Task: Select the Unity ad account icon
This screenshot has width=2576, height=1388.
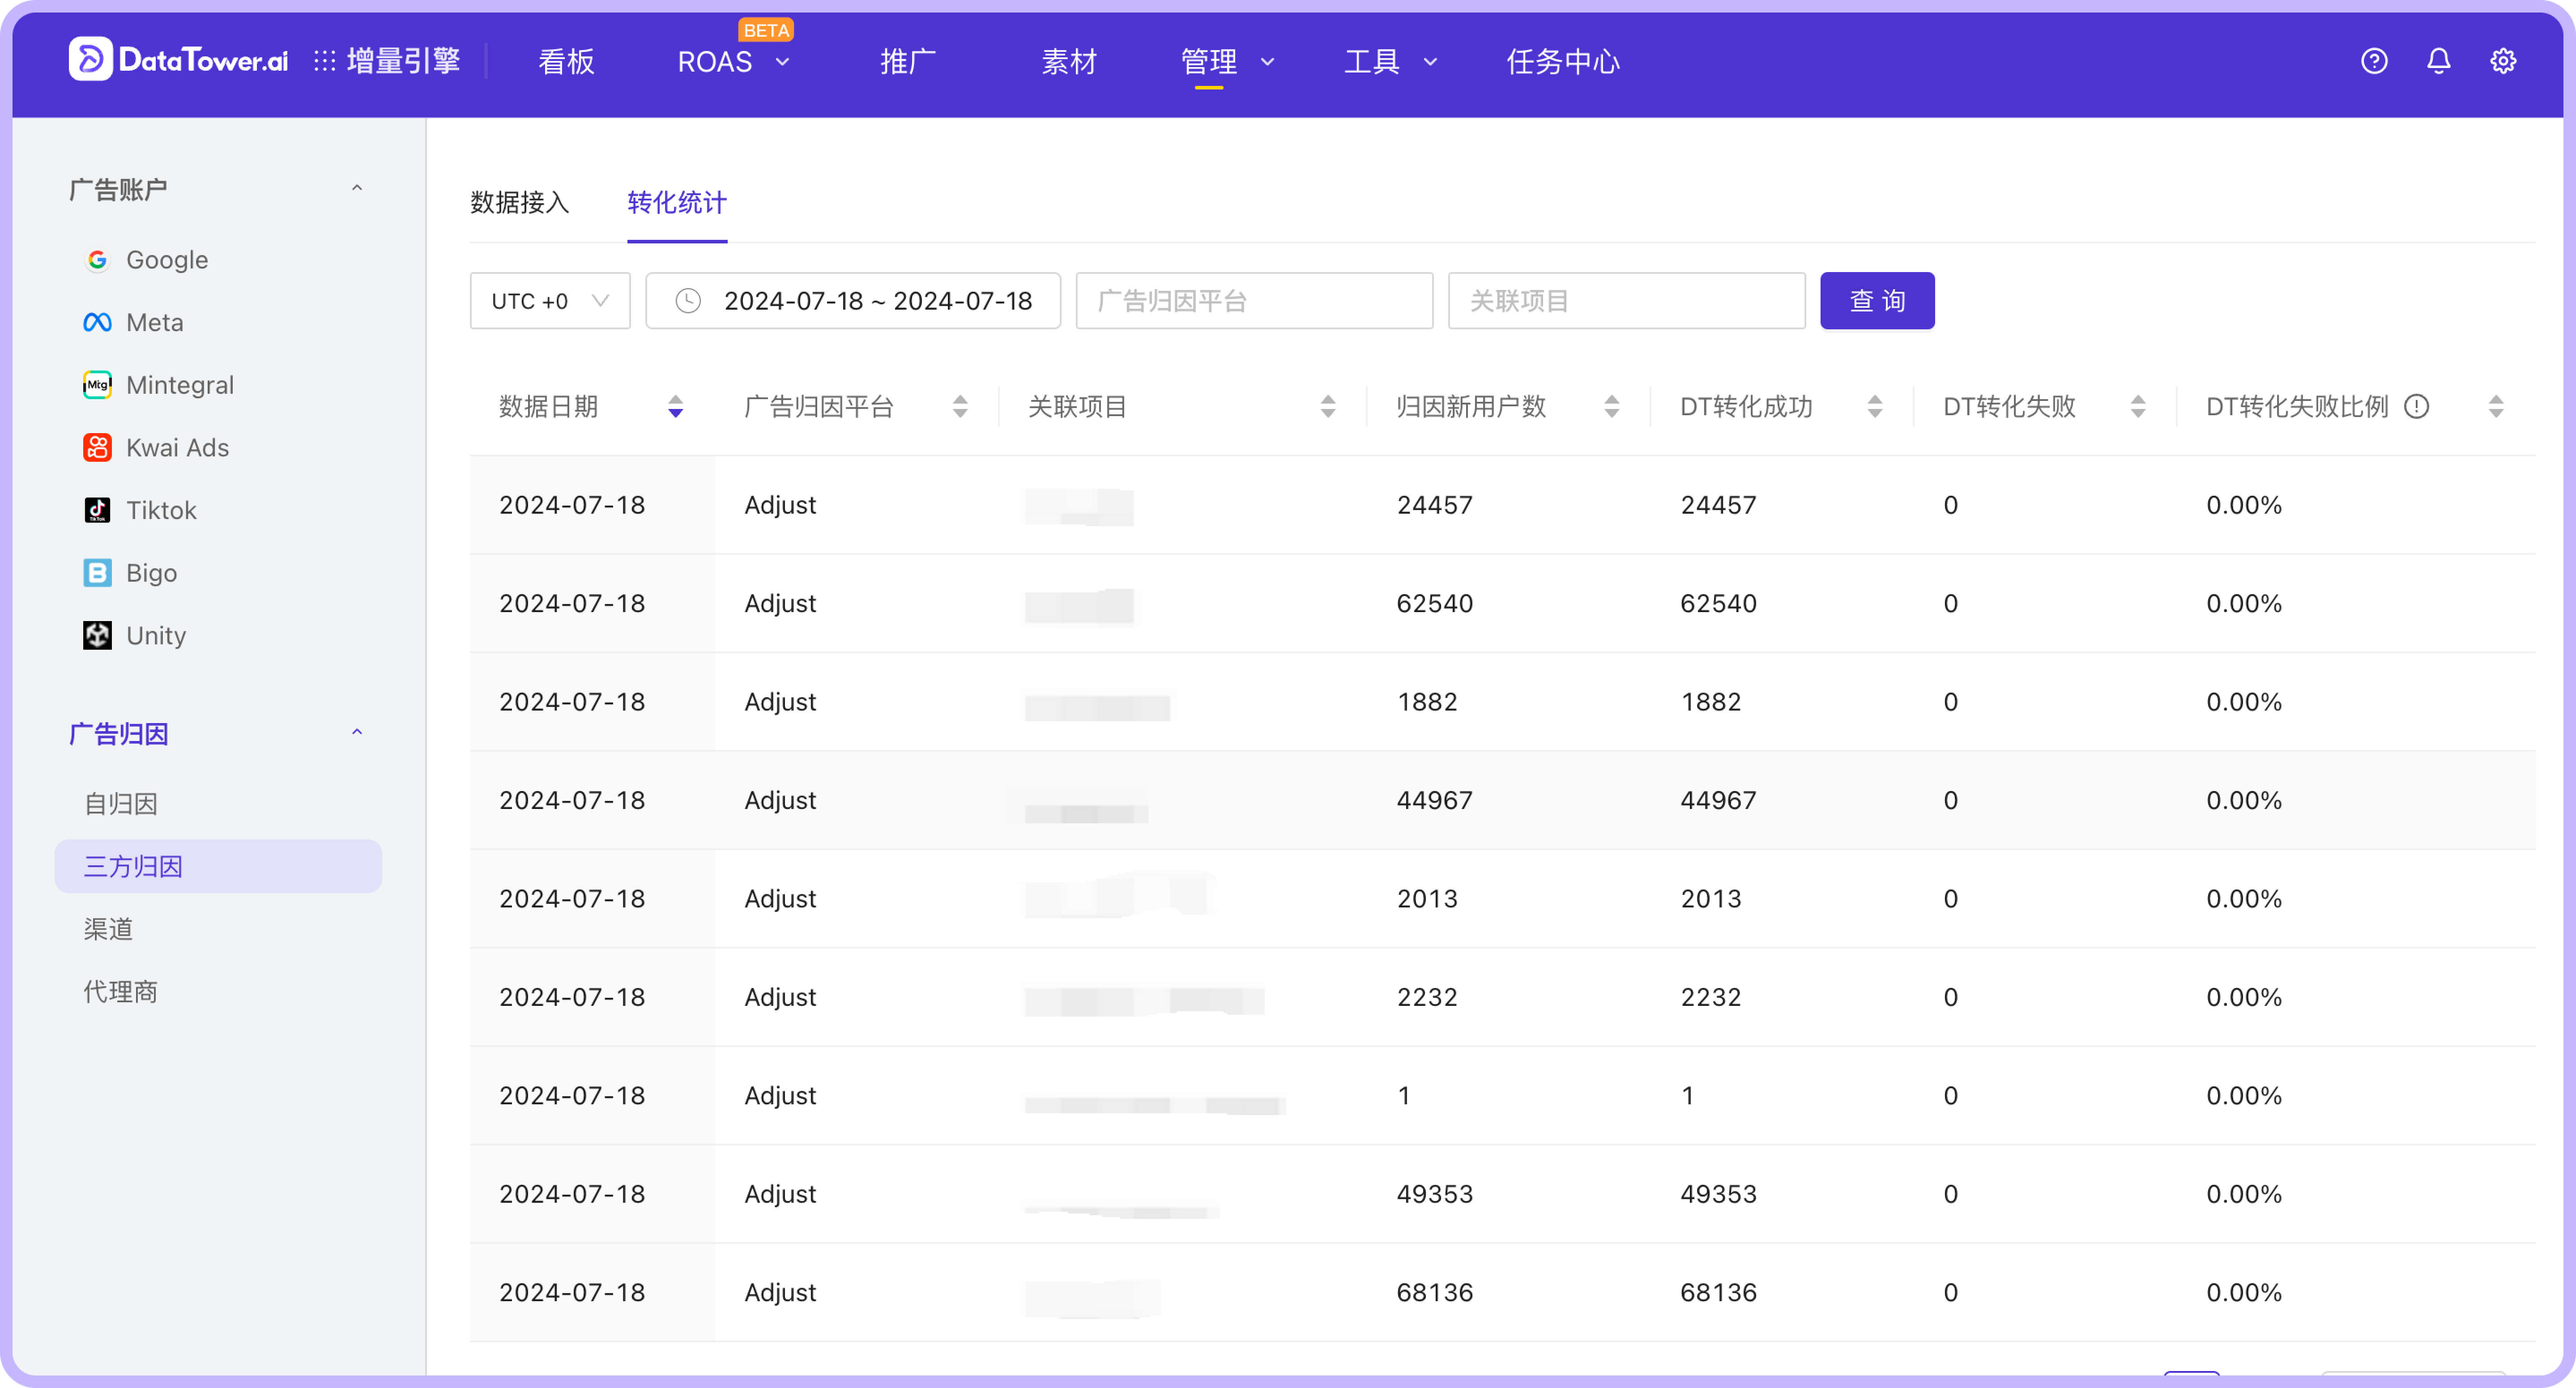Action: pyautogui.click(x=96, y=635)
